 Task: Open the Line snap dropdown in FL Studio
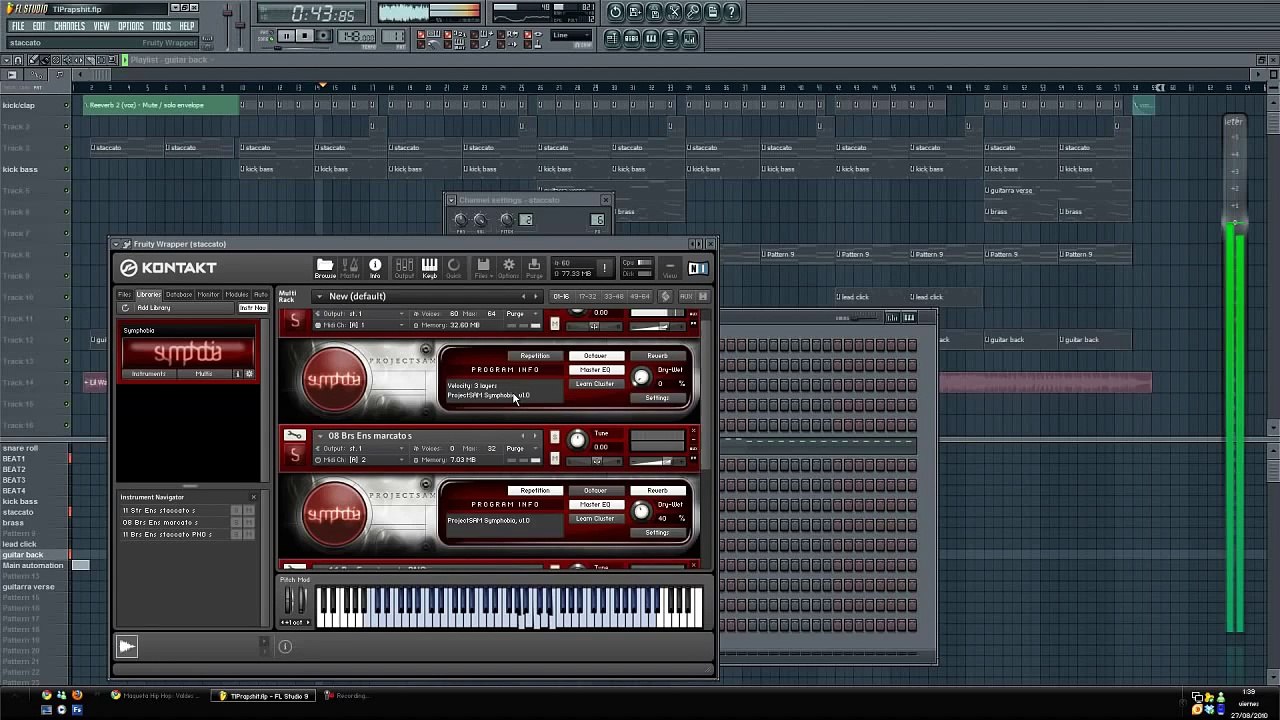[x=572, y=36]
